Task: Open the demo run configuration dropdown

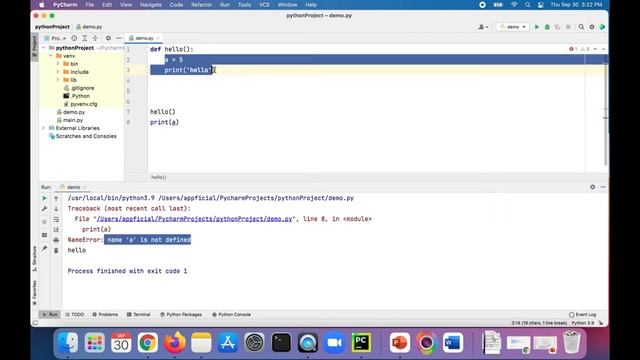Action: (x=513, y=27)
